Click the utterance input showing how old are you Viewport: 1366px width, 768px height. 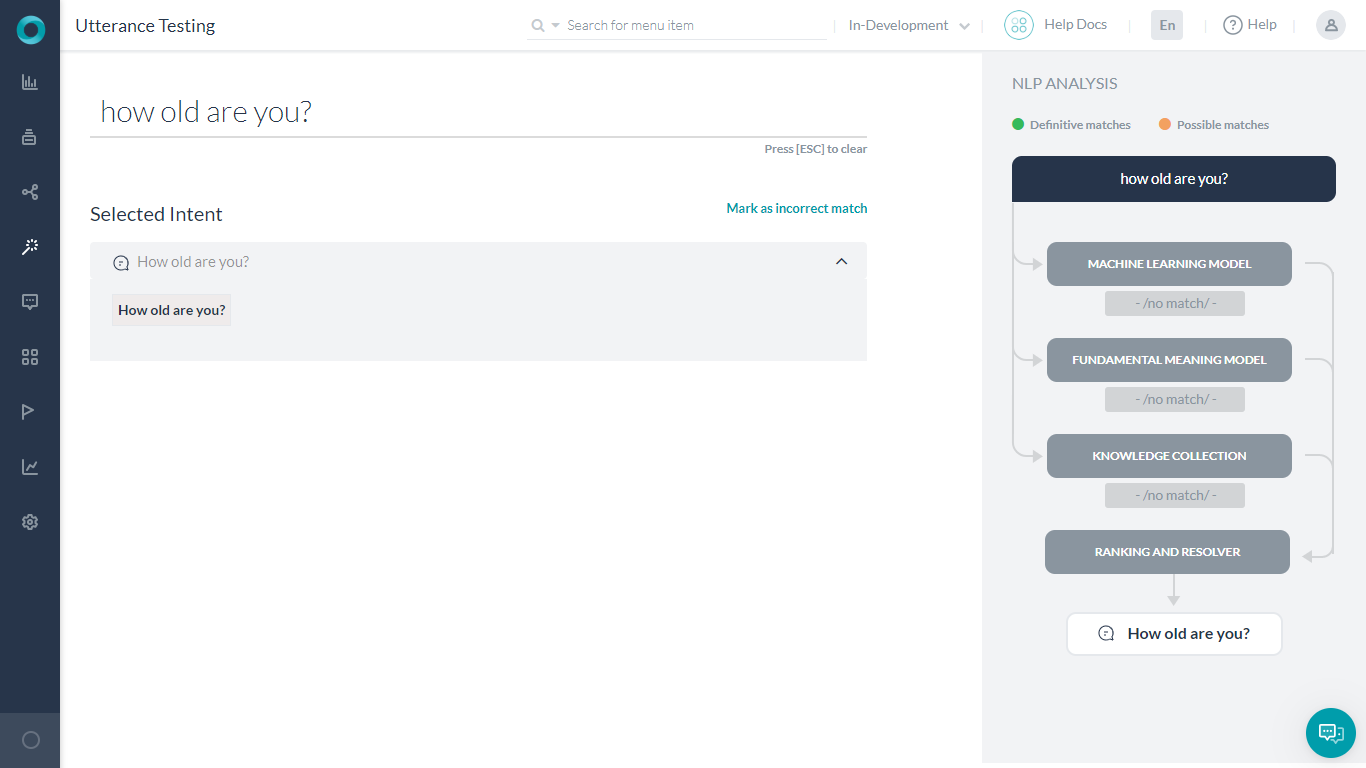[x=400, y=111]
